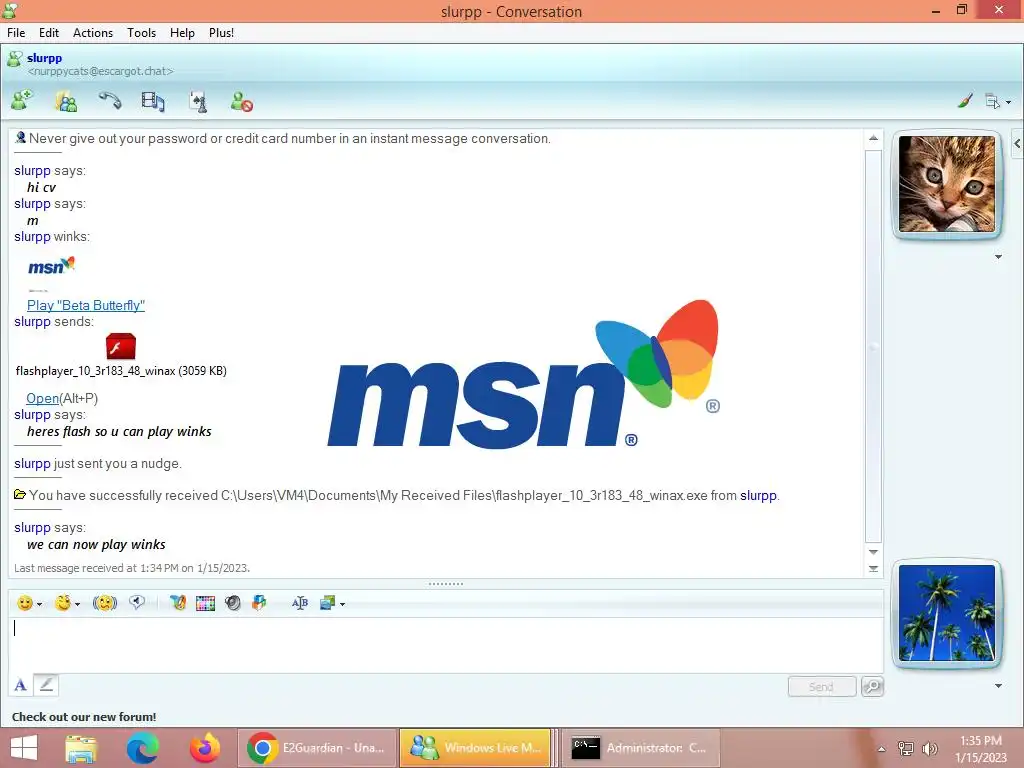1024x768 pixels.
Task: Click the text format AB icon
Action: click(x=300, y=603)
